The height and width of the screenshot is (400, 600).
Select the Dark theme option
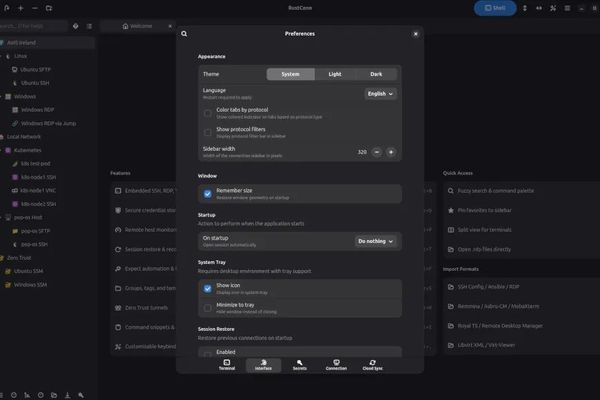pyautogui.click(x=376, y=74)
